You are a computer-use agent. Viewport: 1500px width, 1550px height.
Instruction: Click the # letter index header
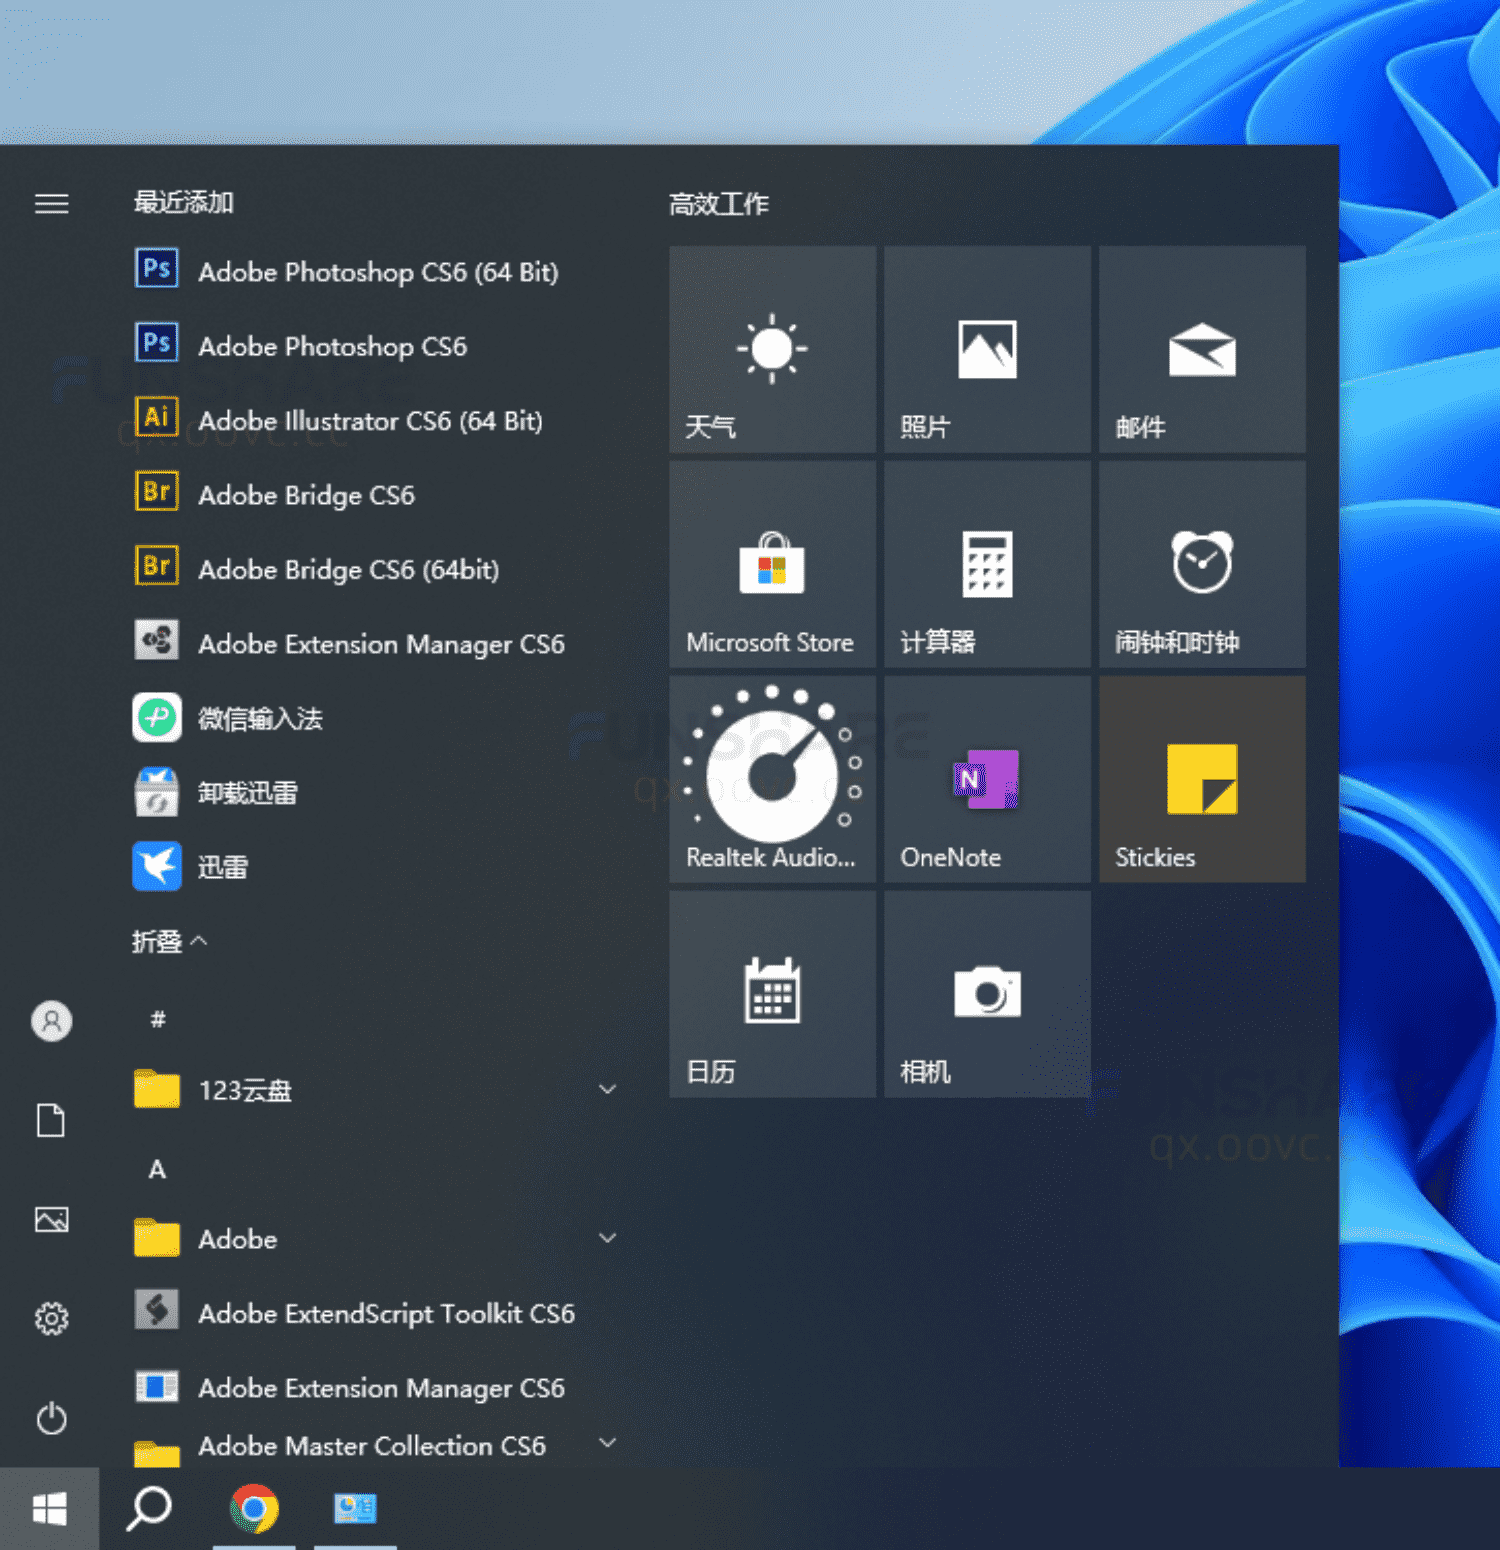pos(158,1019)
